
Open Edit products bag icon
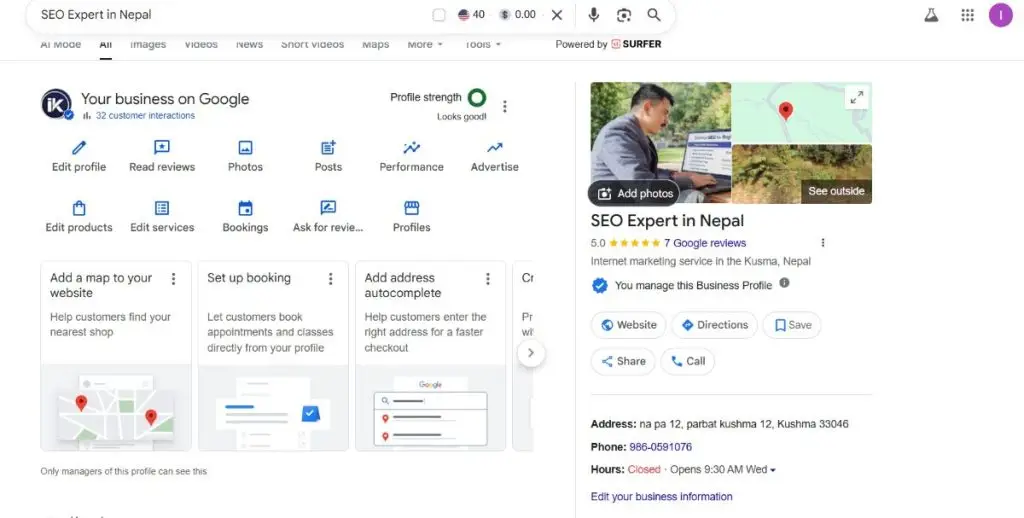tap(79, 208)
